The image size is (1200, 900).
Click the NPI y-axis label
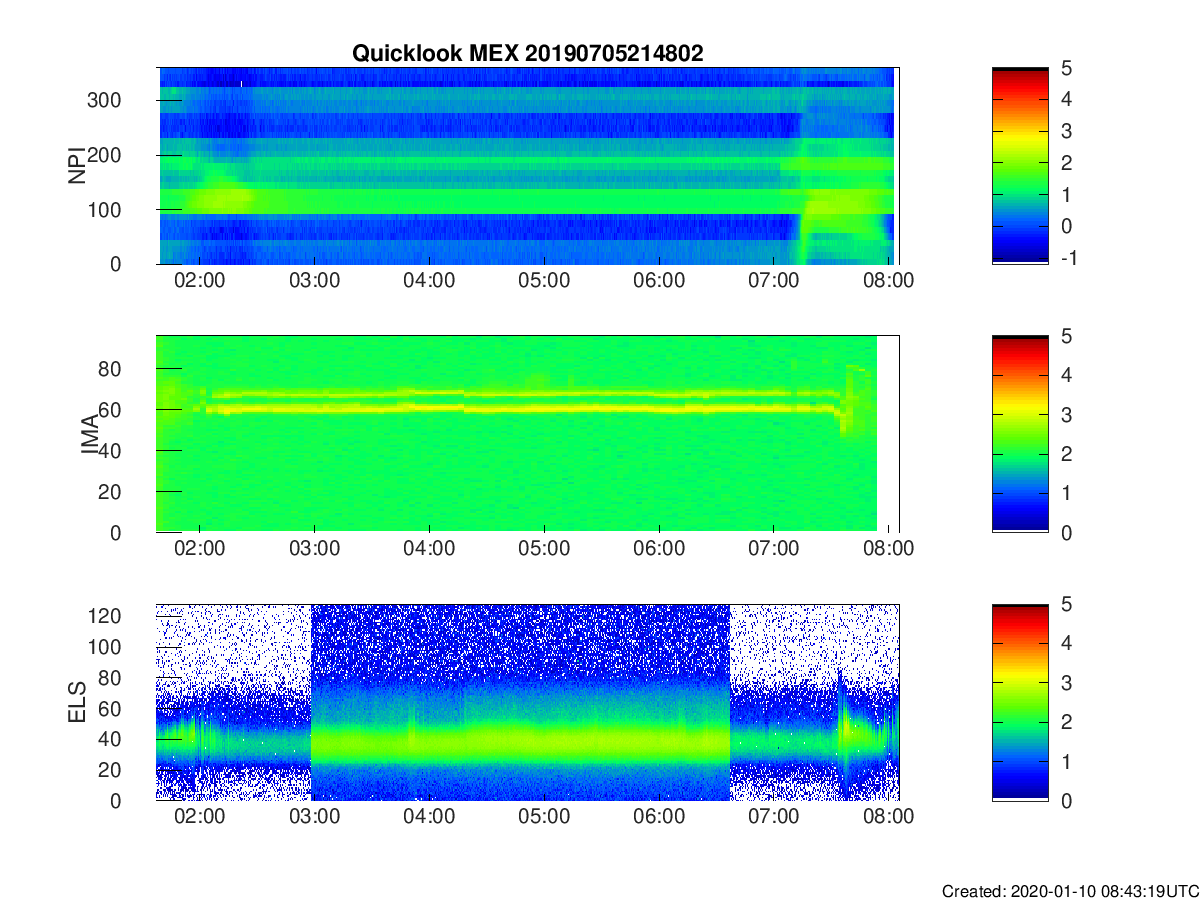78,166
